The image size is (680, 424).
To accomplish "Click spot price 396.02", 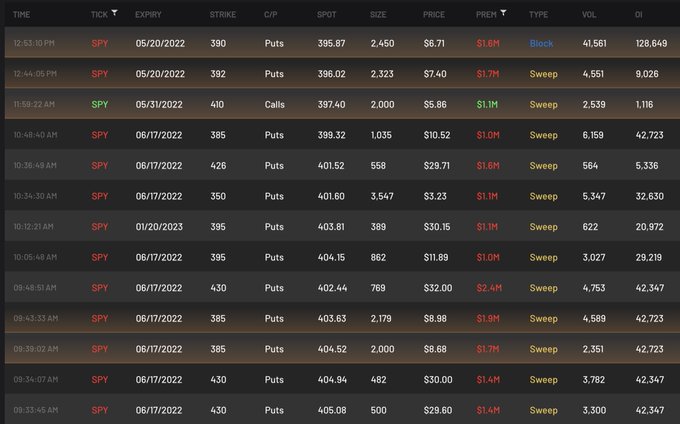I will point(331,74).
